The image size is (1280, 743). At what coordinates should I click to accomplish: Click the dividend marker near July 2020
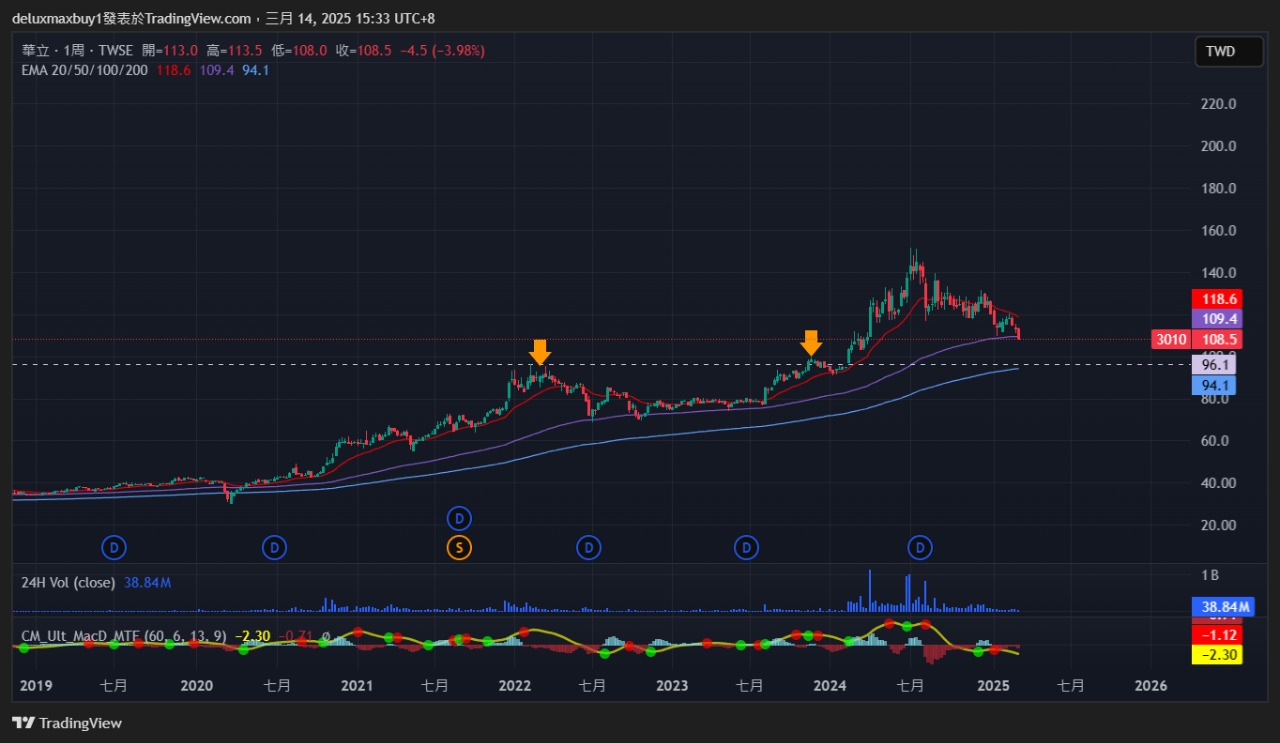(x=274, y=547)
